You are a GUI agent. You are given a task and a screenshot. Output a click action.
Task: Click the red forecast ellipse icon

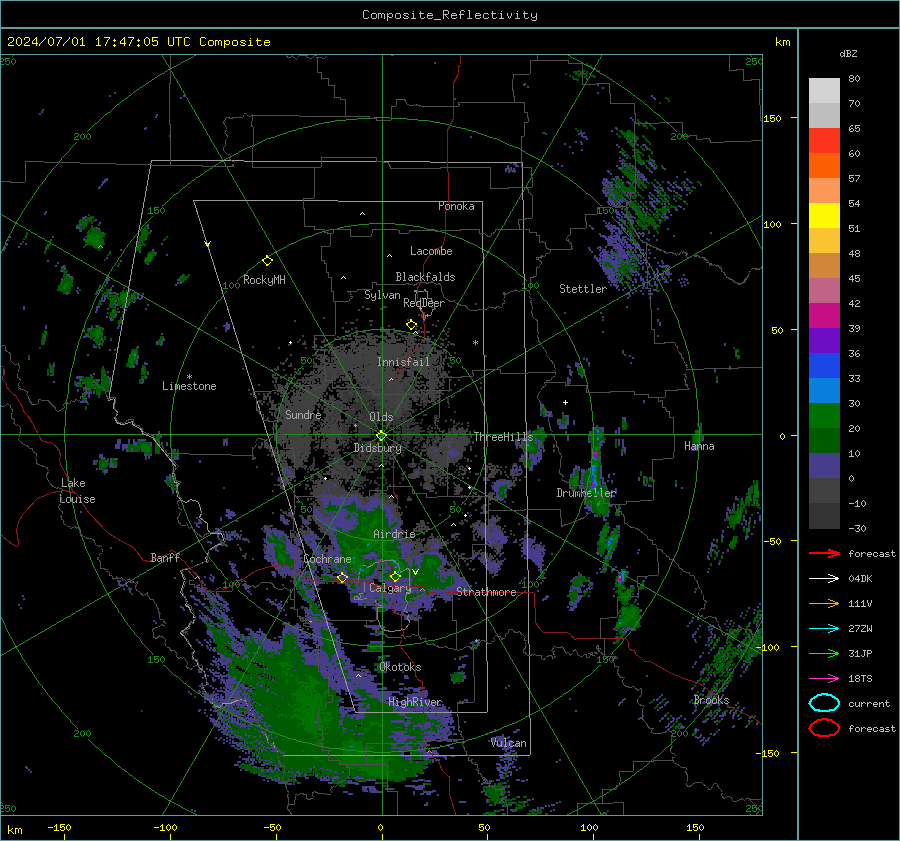[x=824, y=728]
